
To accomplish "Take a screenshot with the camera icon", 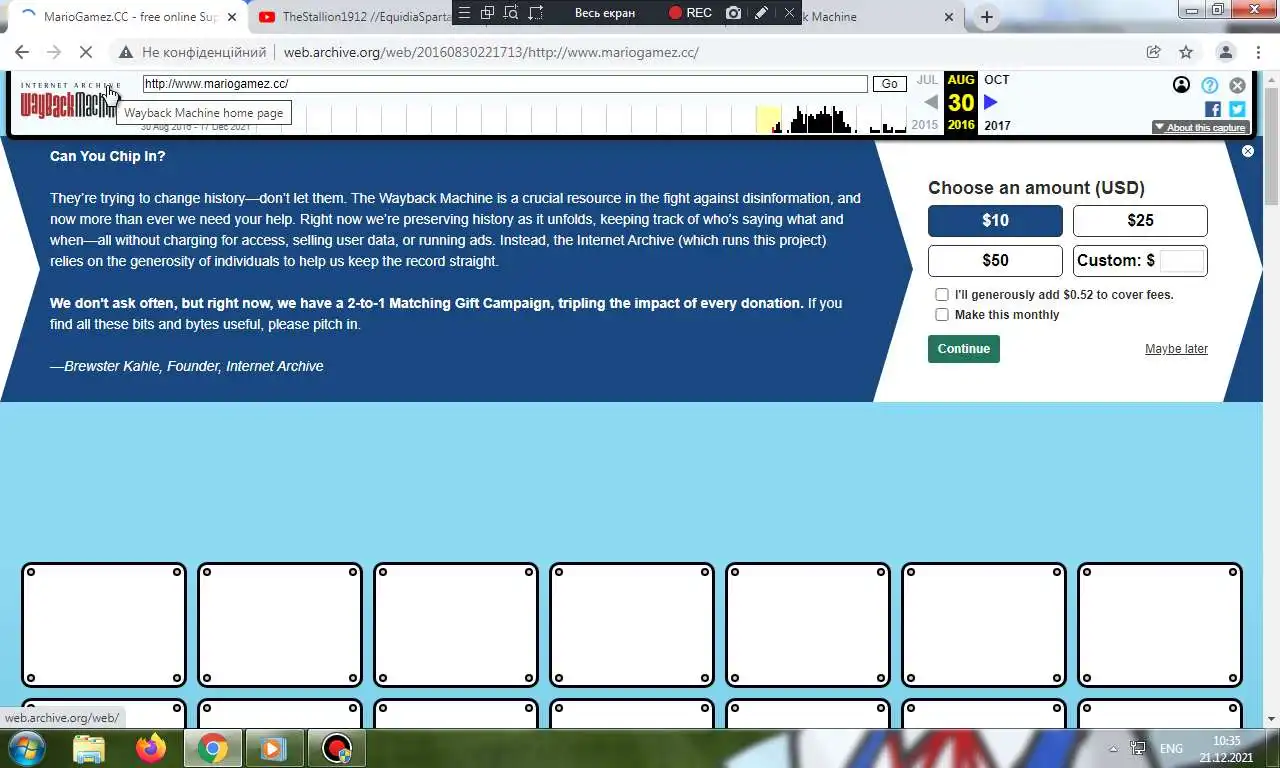I will click(734, 13).
